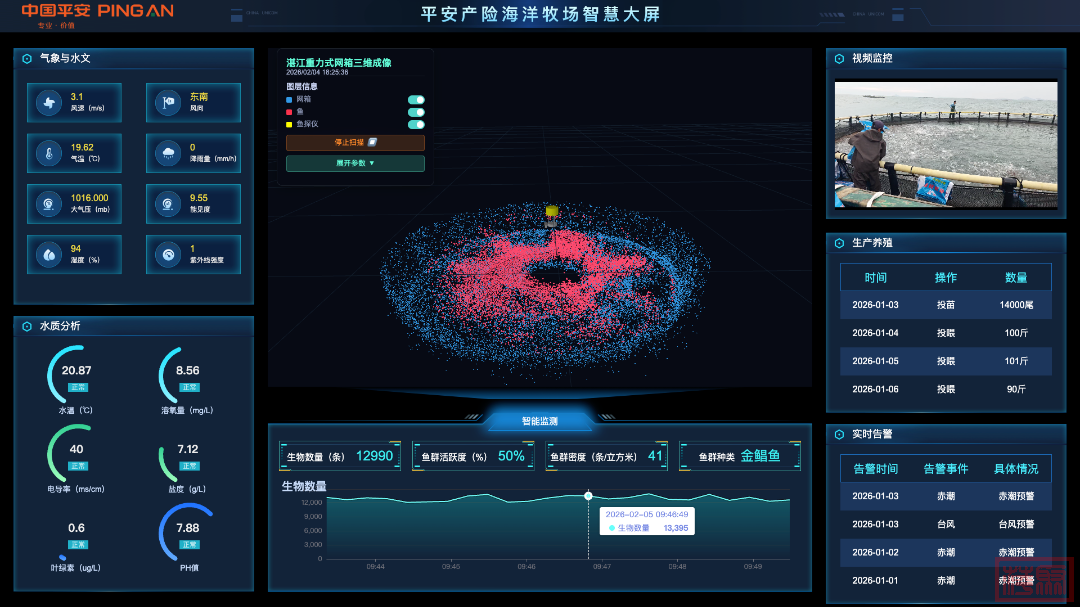1080x607 pixels.
Task: Open the video surveillance feed thumbnail
Action: (946, 146)
